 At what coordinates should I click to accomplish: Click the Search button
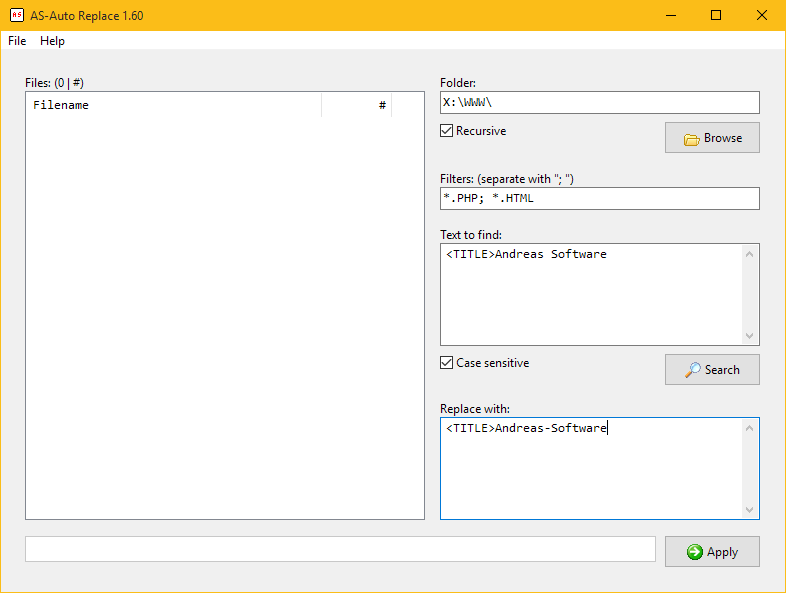(712, 369)
